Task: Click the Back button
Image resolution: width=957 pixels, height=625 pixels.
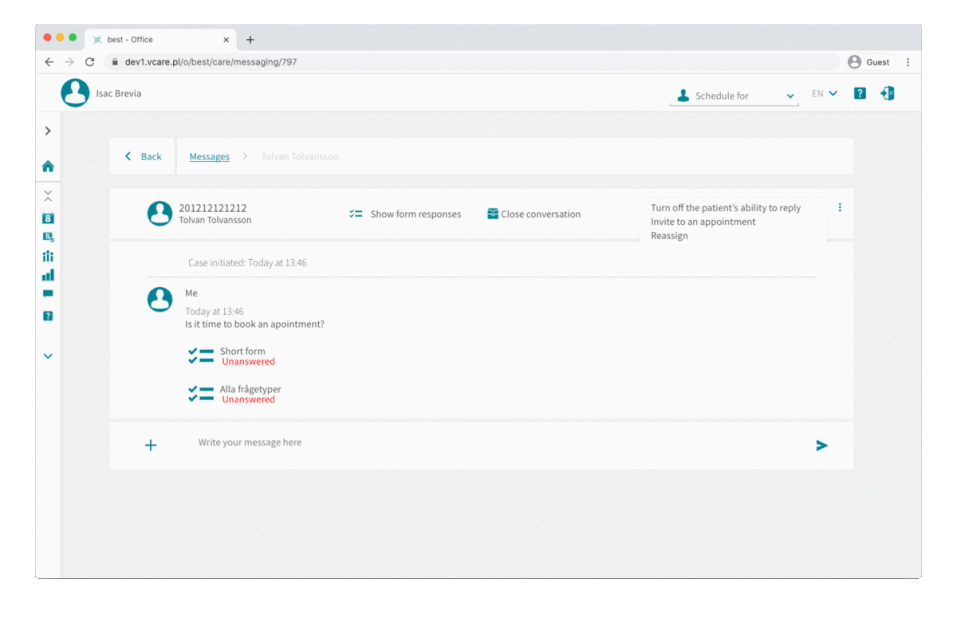Action: tap(143, 157)
